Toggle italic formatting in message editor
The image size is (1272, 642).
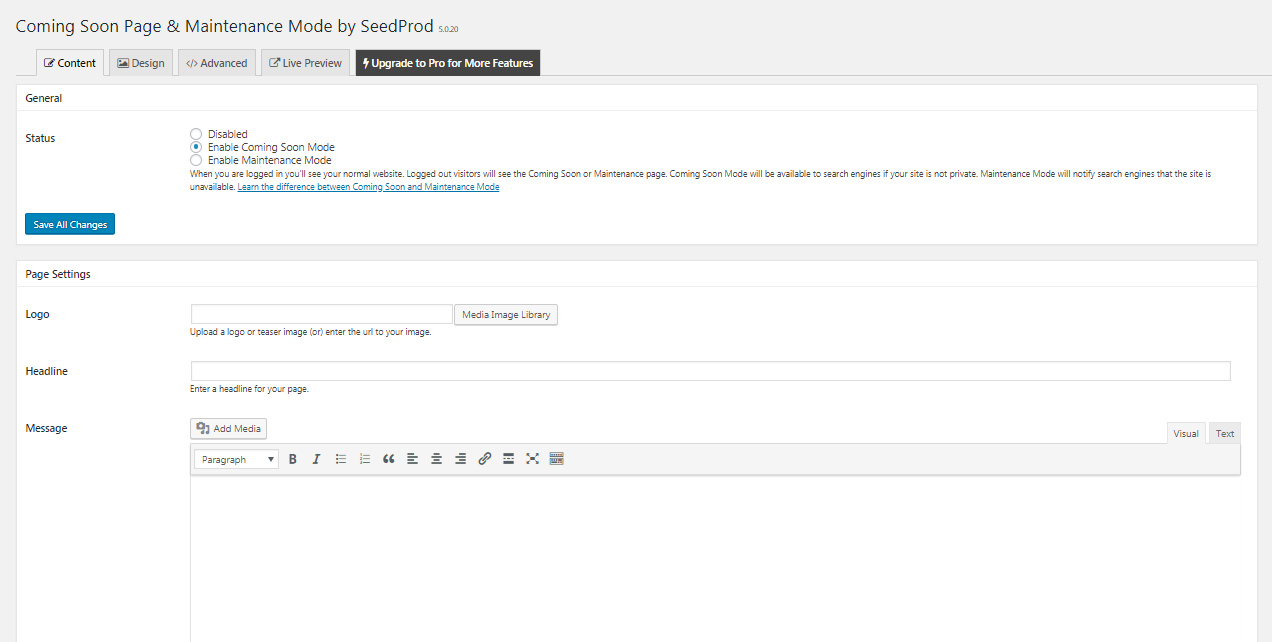[316, 459]
